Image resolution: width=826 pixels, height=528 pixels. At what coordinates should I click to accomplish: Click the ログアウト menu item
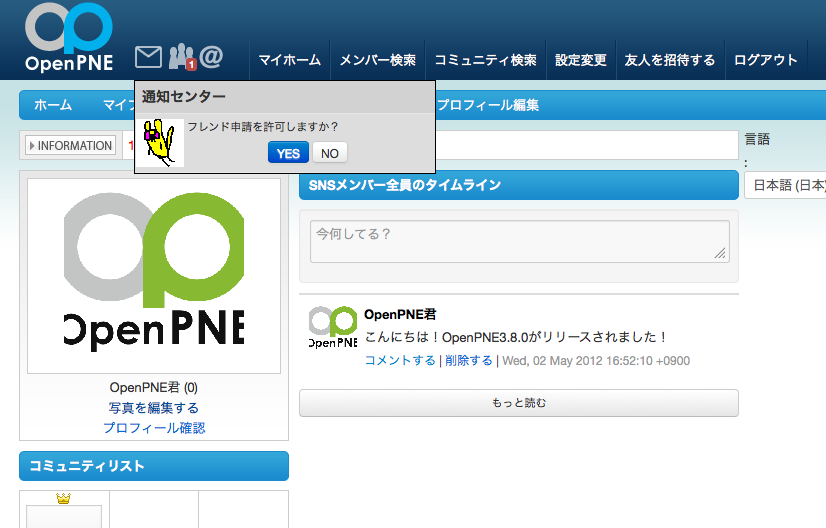click(765, 60)
